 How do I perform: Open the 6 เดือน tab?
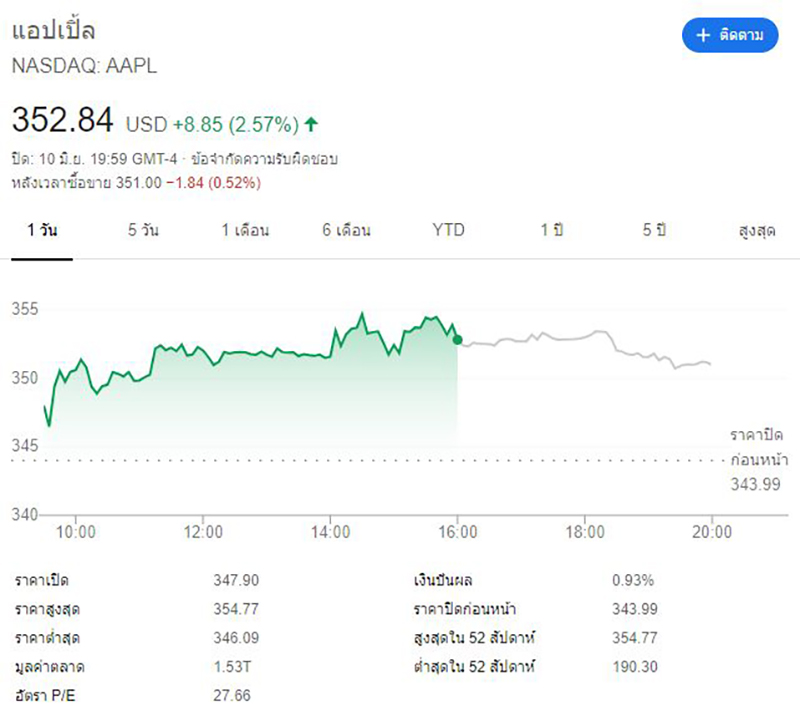(x=347, y=231)
